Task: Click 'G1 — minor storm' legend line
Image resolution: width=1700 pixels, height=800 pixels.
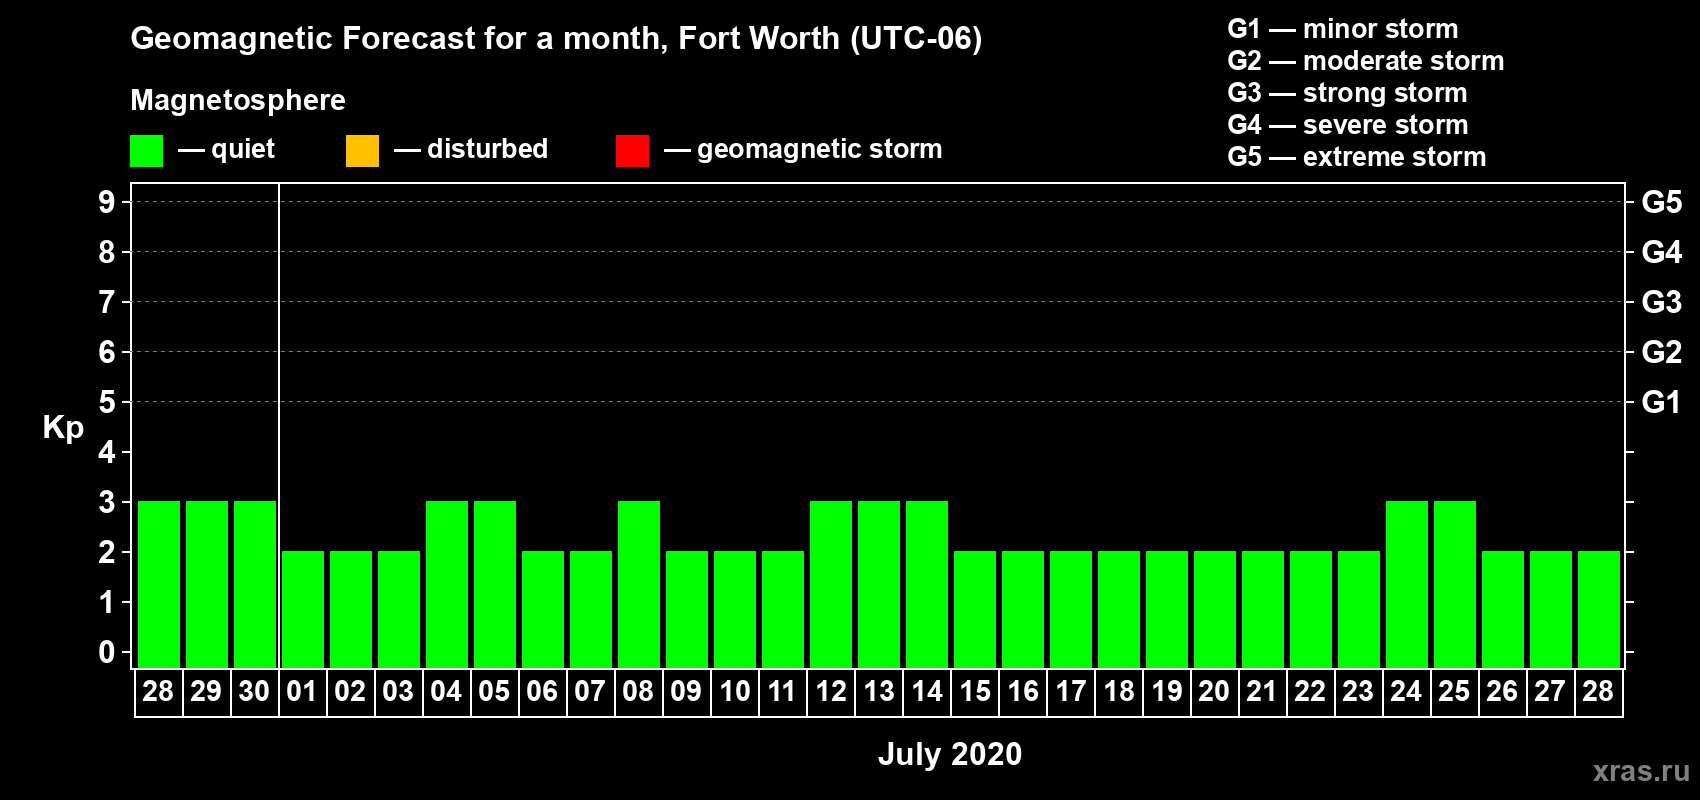Action: coord(1343,29)
